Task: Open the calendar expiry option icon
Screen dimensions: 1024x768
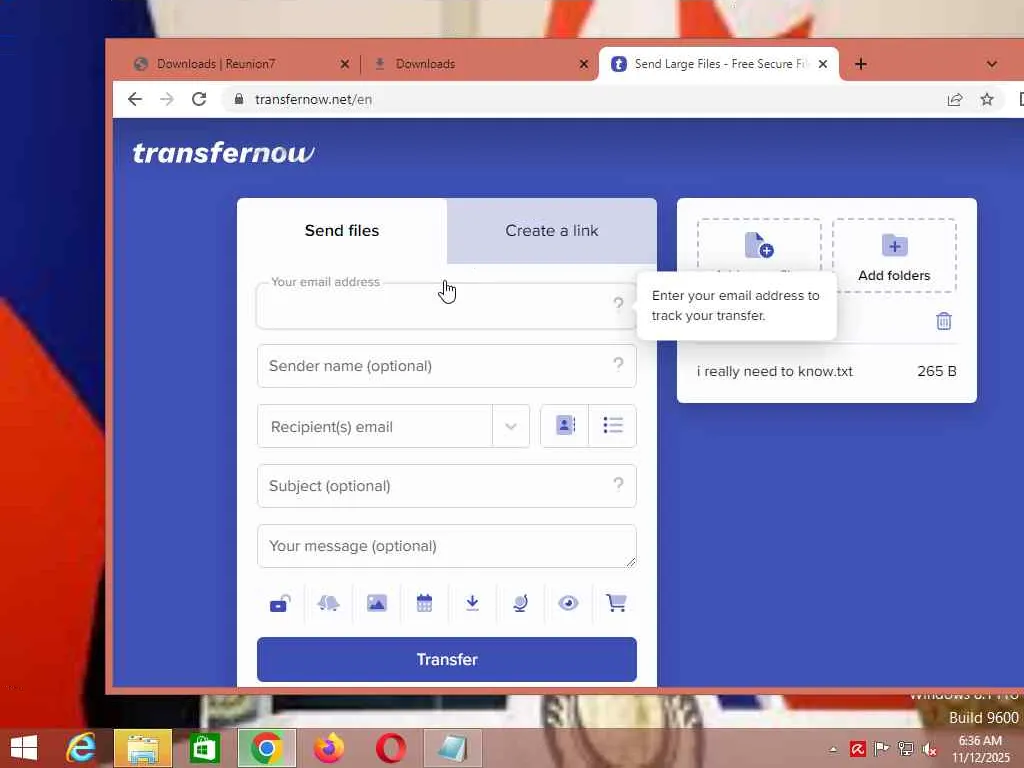Action: 424,603
